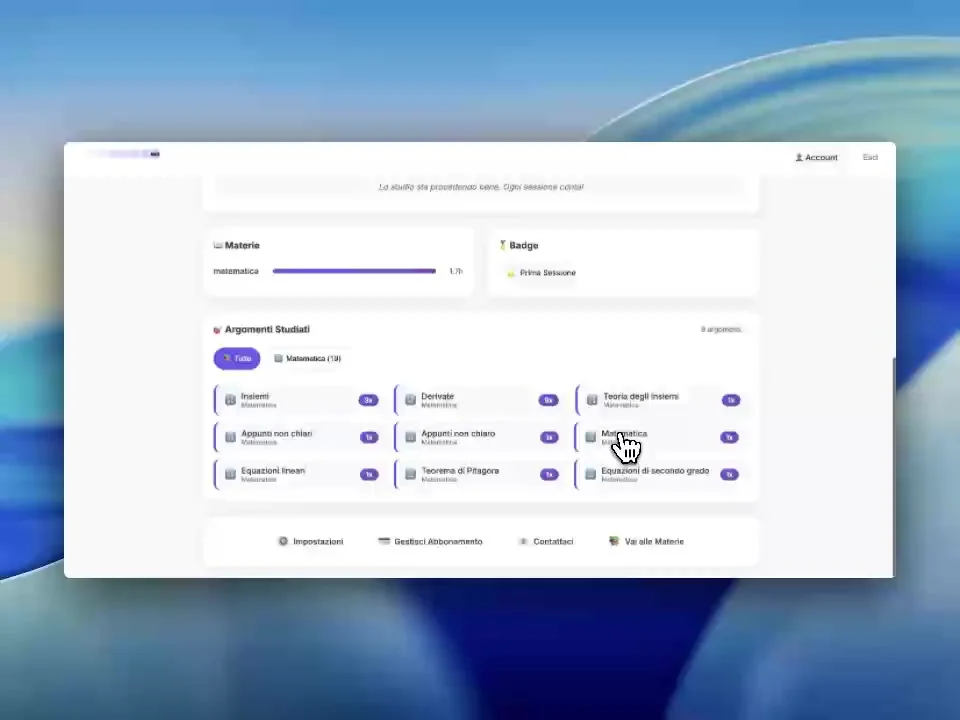960x720 pixels.
Task: Select the Tutte filter pill
Action: [236, 358]
